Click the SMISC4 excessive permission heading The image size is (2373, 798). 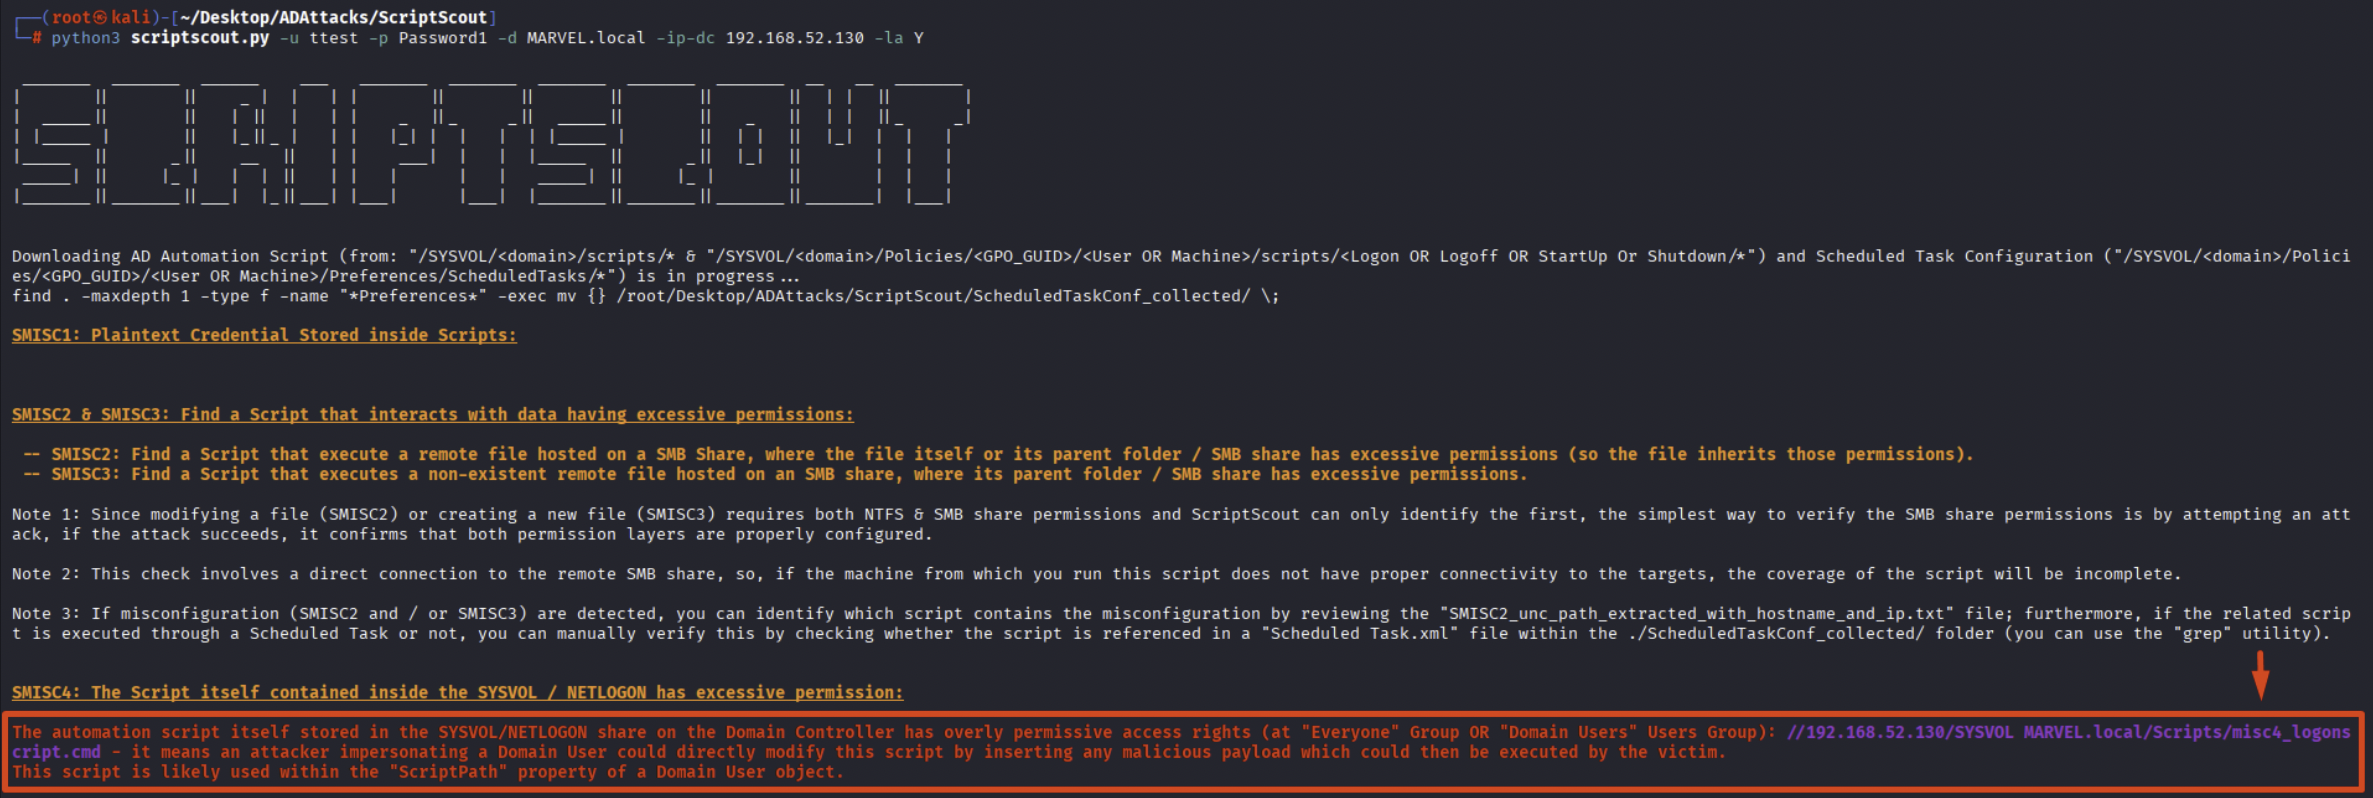tap(457, 692)
